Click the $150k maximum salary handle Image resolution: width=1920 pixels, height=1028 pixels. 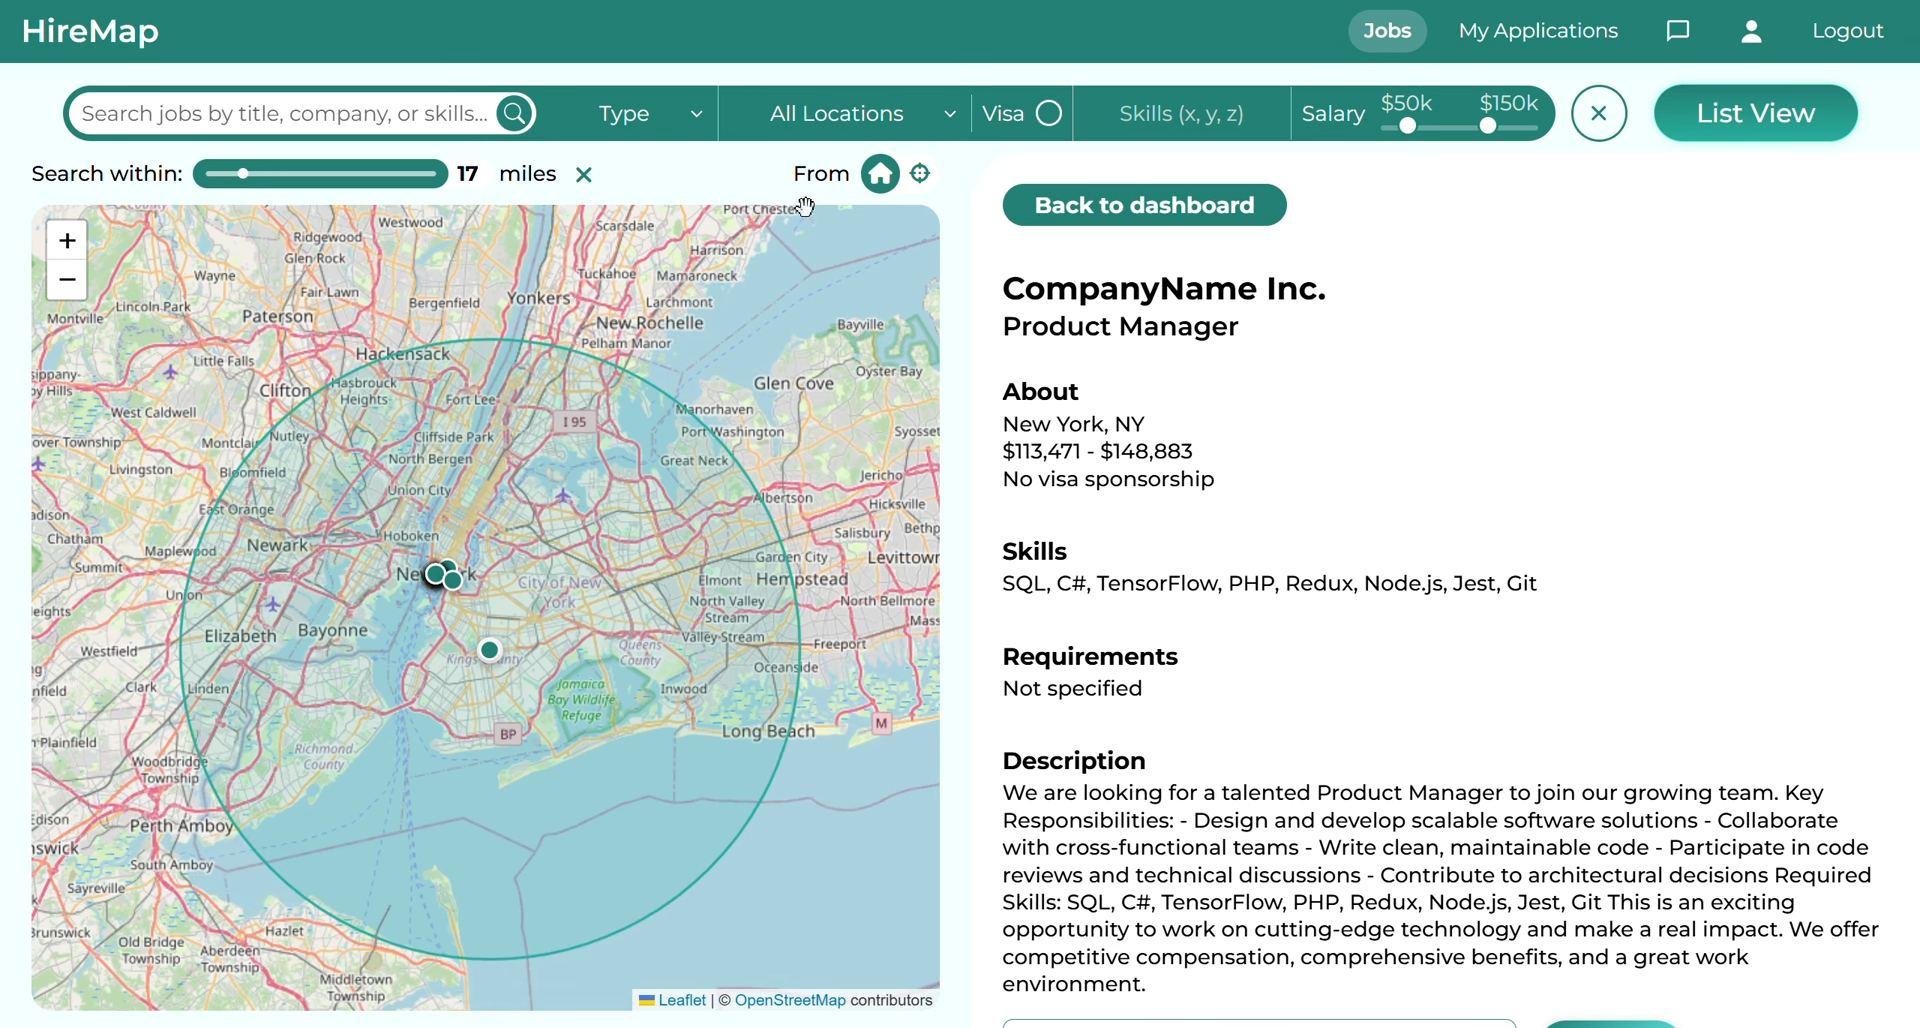coord(1488,127)
